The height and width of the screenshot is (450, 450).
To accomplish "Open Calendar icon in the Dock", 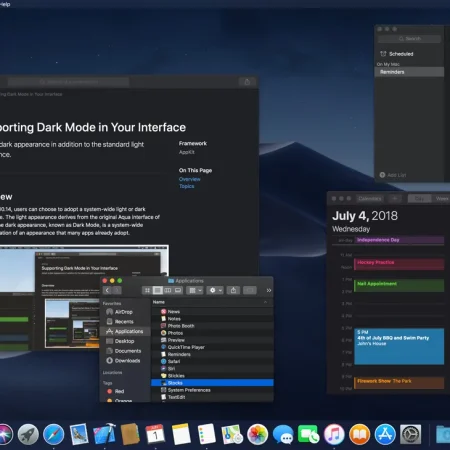I will click(x=155, y=434).
